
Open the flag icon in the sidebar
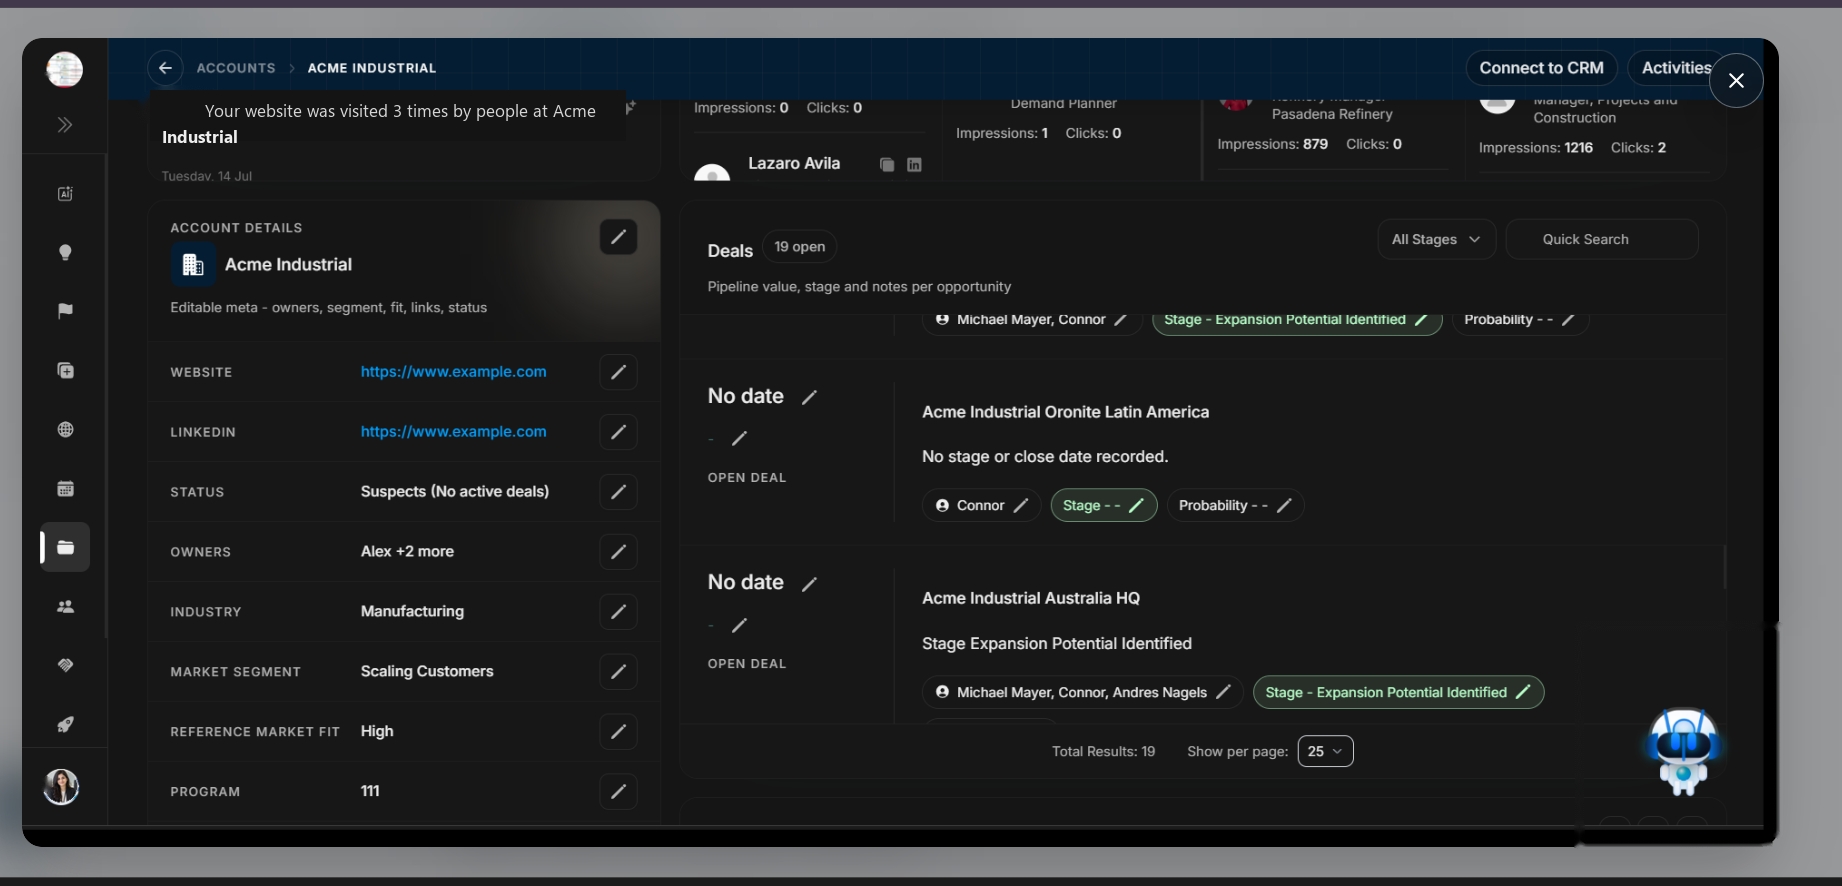[x=66, y=311]
